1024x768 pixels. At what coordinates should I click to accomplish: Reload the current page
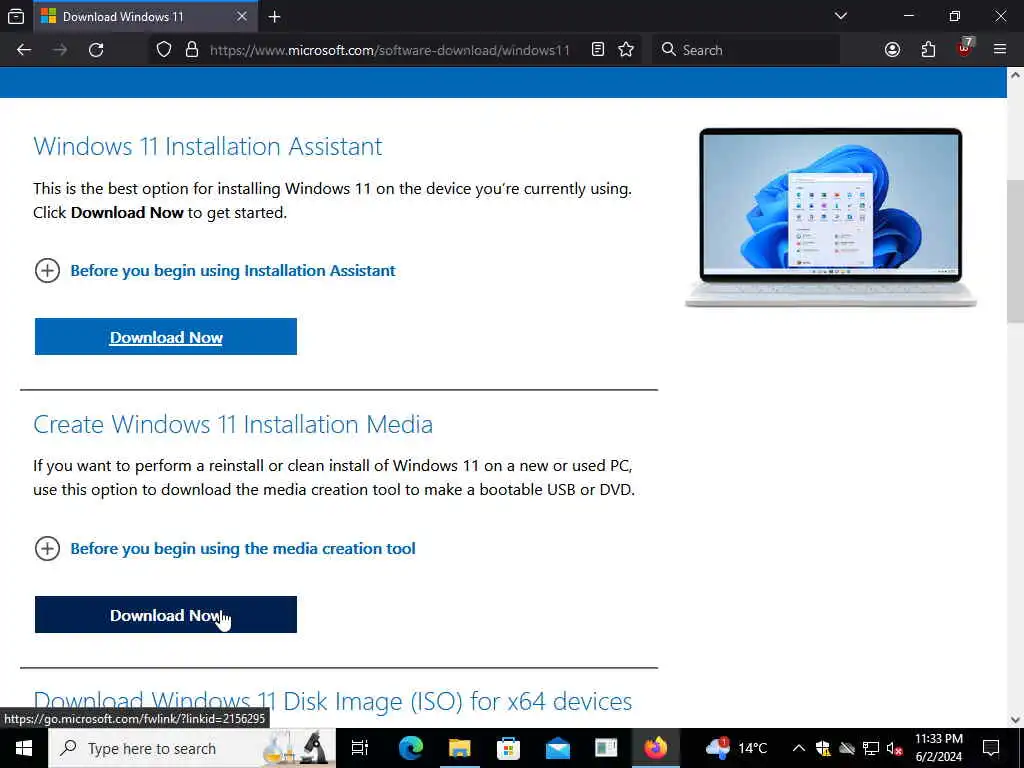point(96,50)
